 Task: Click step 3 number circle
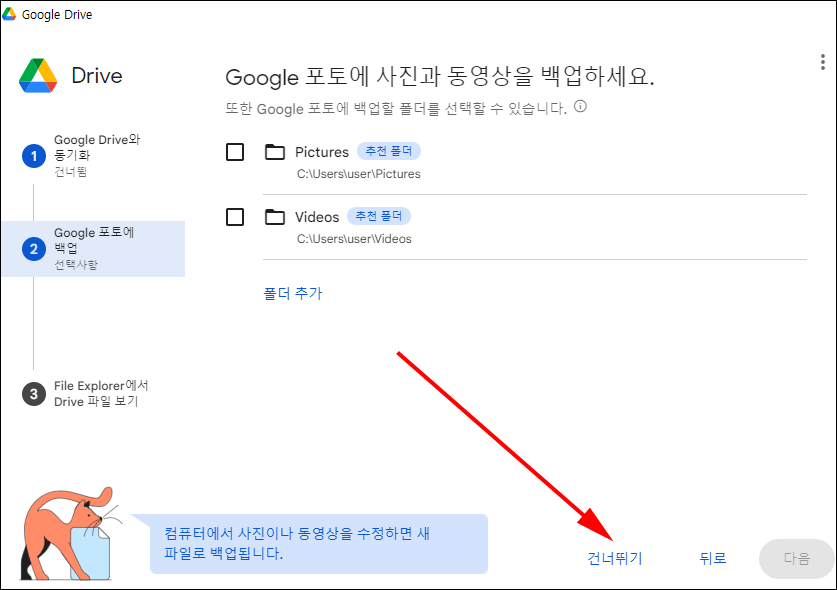click(34, 394)
